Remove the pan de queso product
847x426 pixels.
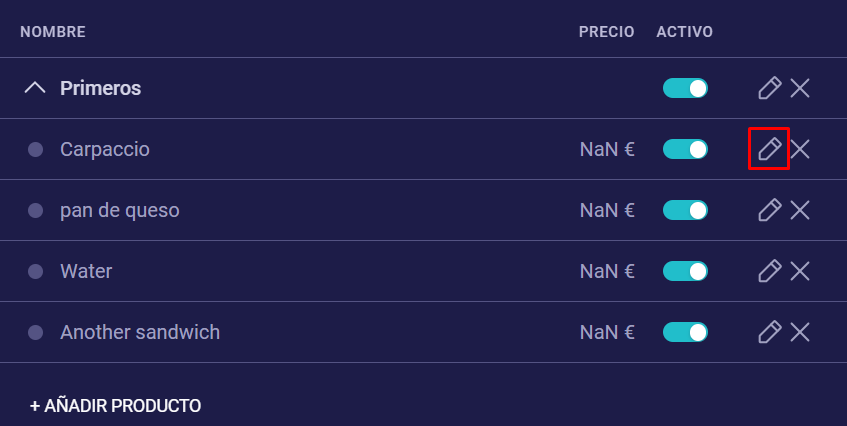800,210
